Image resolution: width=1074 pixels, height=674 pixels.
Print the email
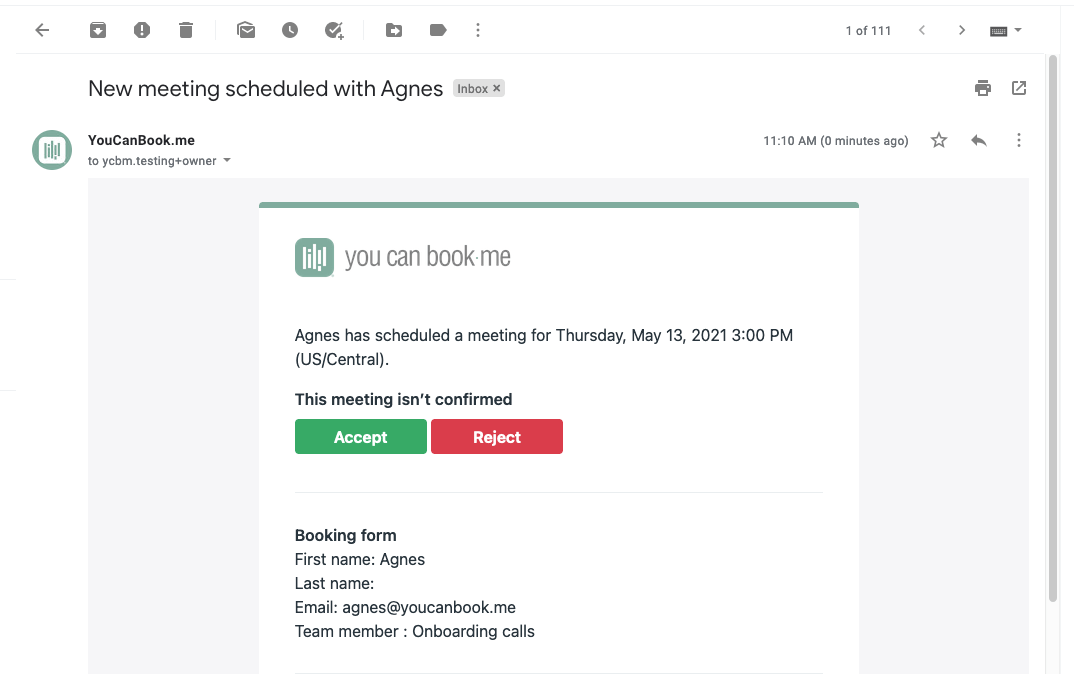pyautogui.click(x=982, y=88)
